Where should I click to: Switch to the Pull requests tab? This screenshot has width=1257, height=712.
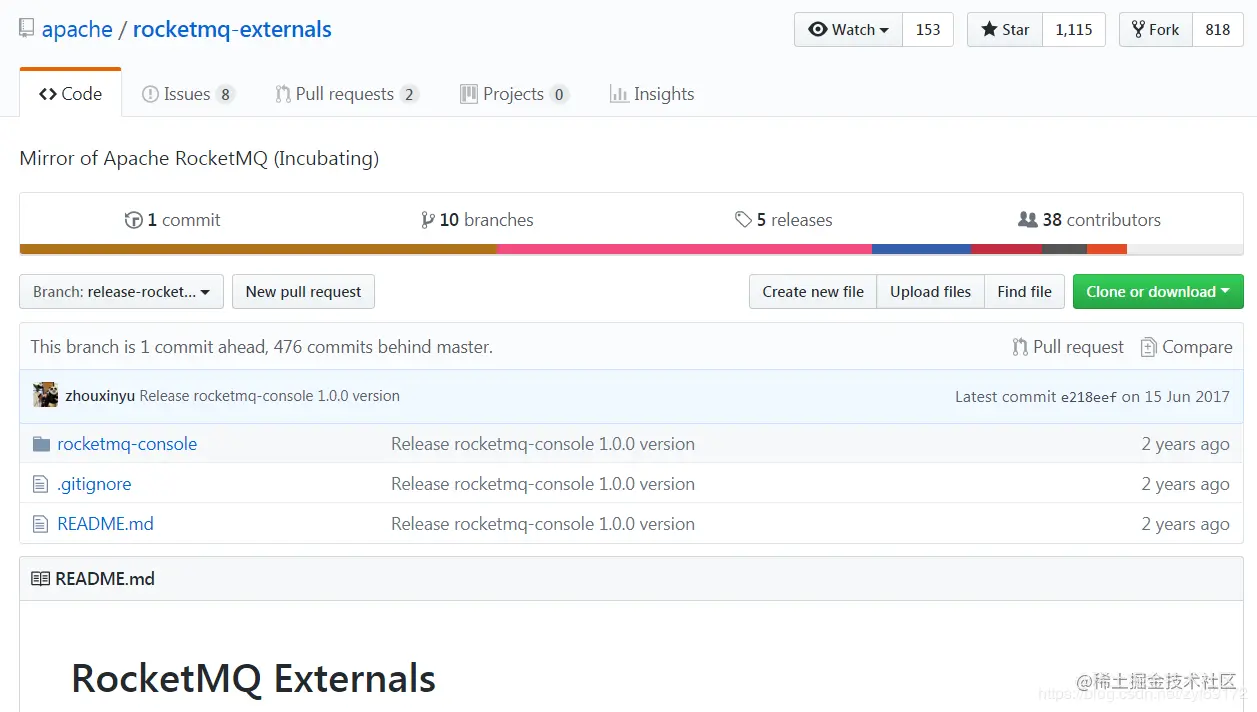[x=346, y=94]
